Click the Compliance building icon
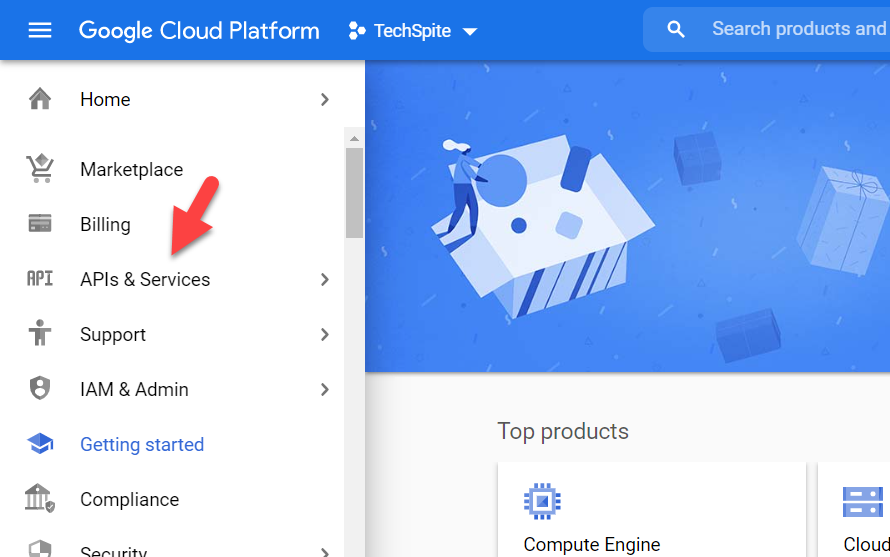Screen dimensions: 890x557 click(40, 499)
